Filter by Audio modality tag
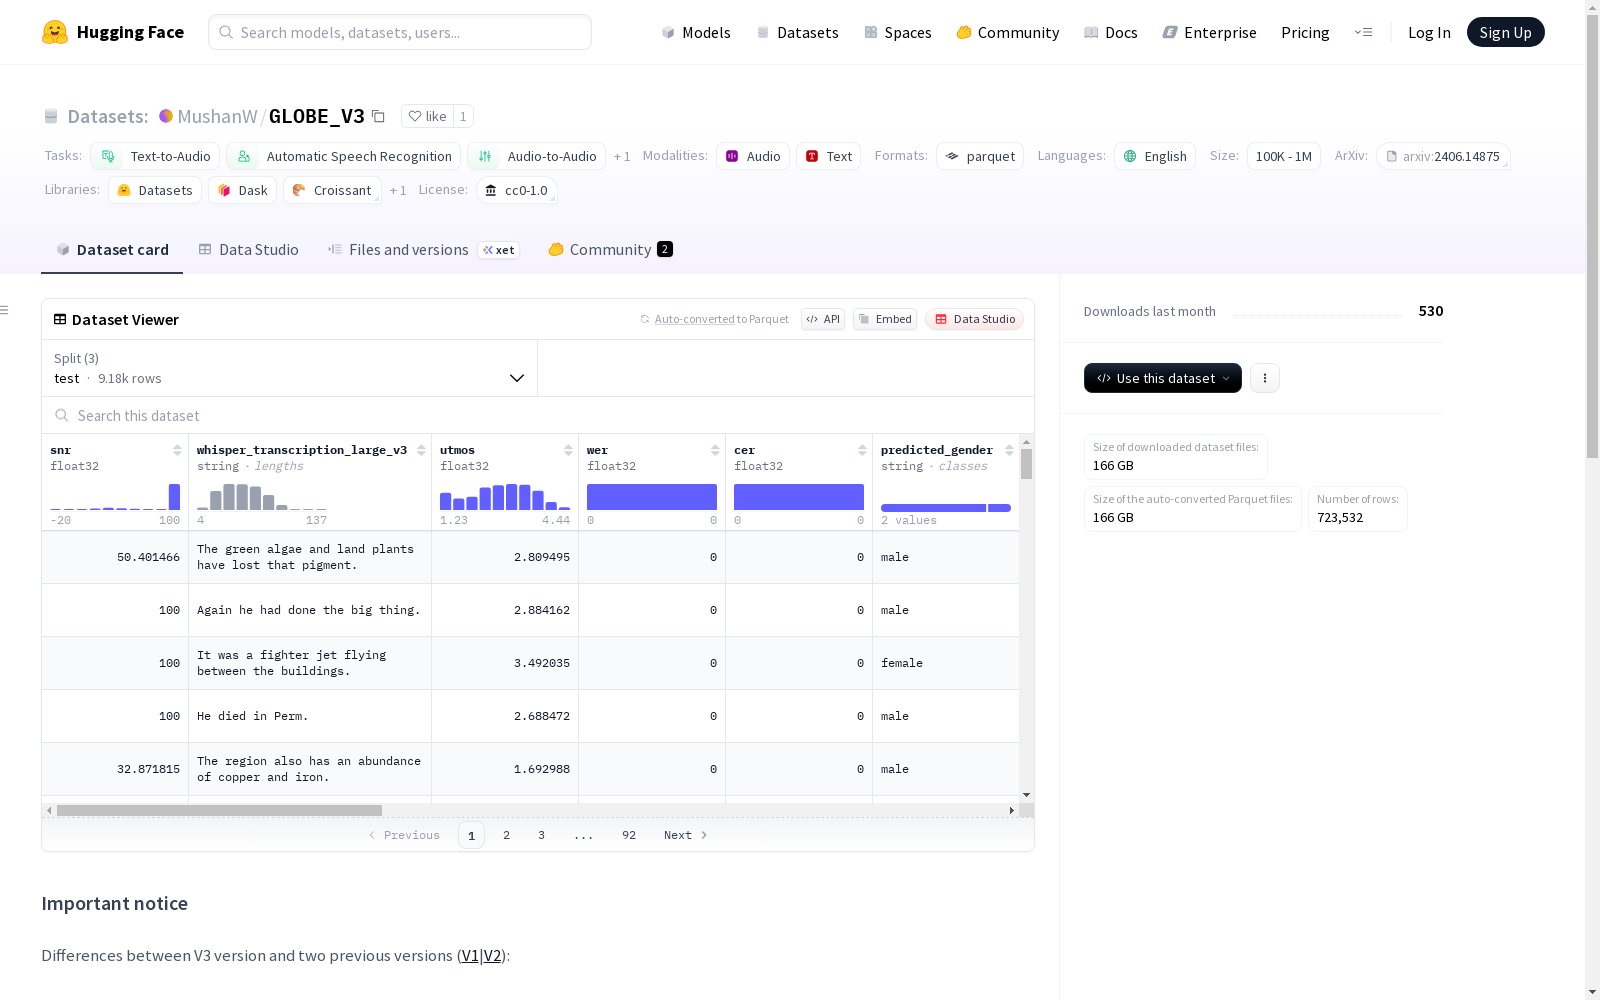 [753, 156]
